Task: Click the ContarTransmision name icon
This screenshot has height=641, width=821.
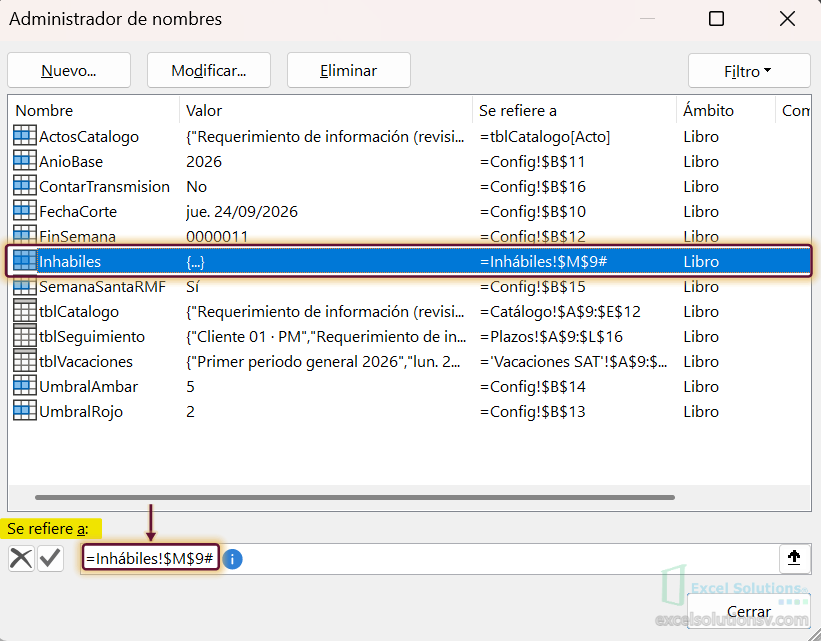Action: [25, 186]
